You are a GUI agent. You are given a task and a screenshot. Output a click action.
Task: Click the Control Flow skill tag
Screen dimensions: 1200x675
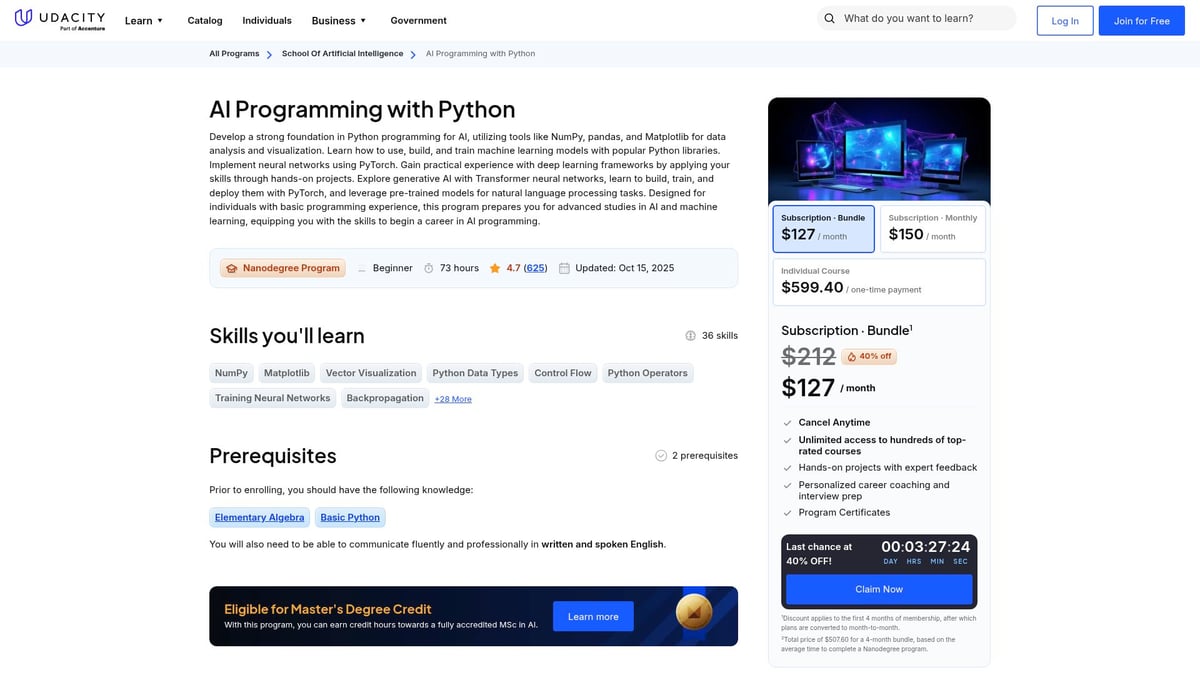pyautogui.click(x=563, y=373)
